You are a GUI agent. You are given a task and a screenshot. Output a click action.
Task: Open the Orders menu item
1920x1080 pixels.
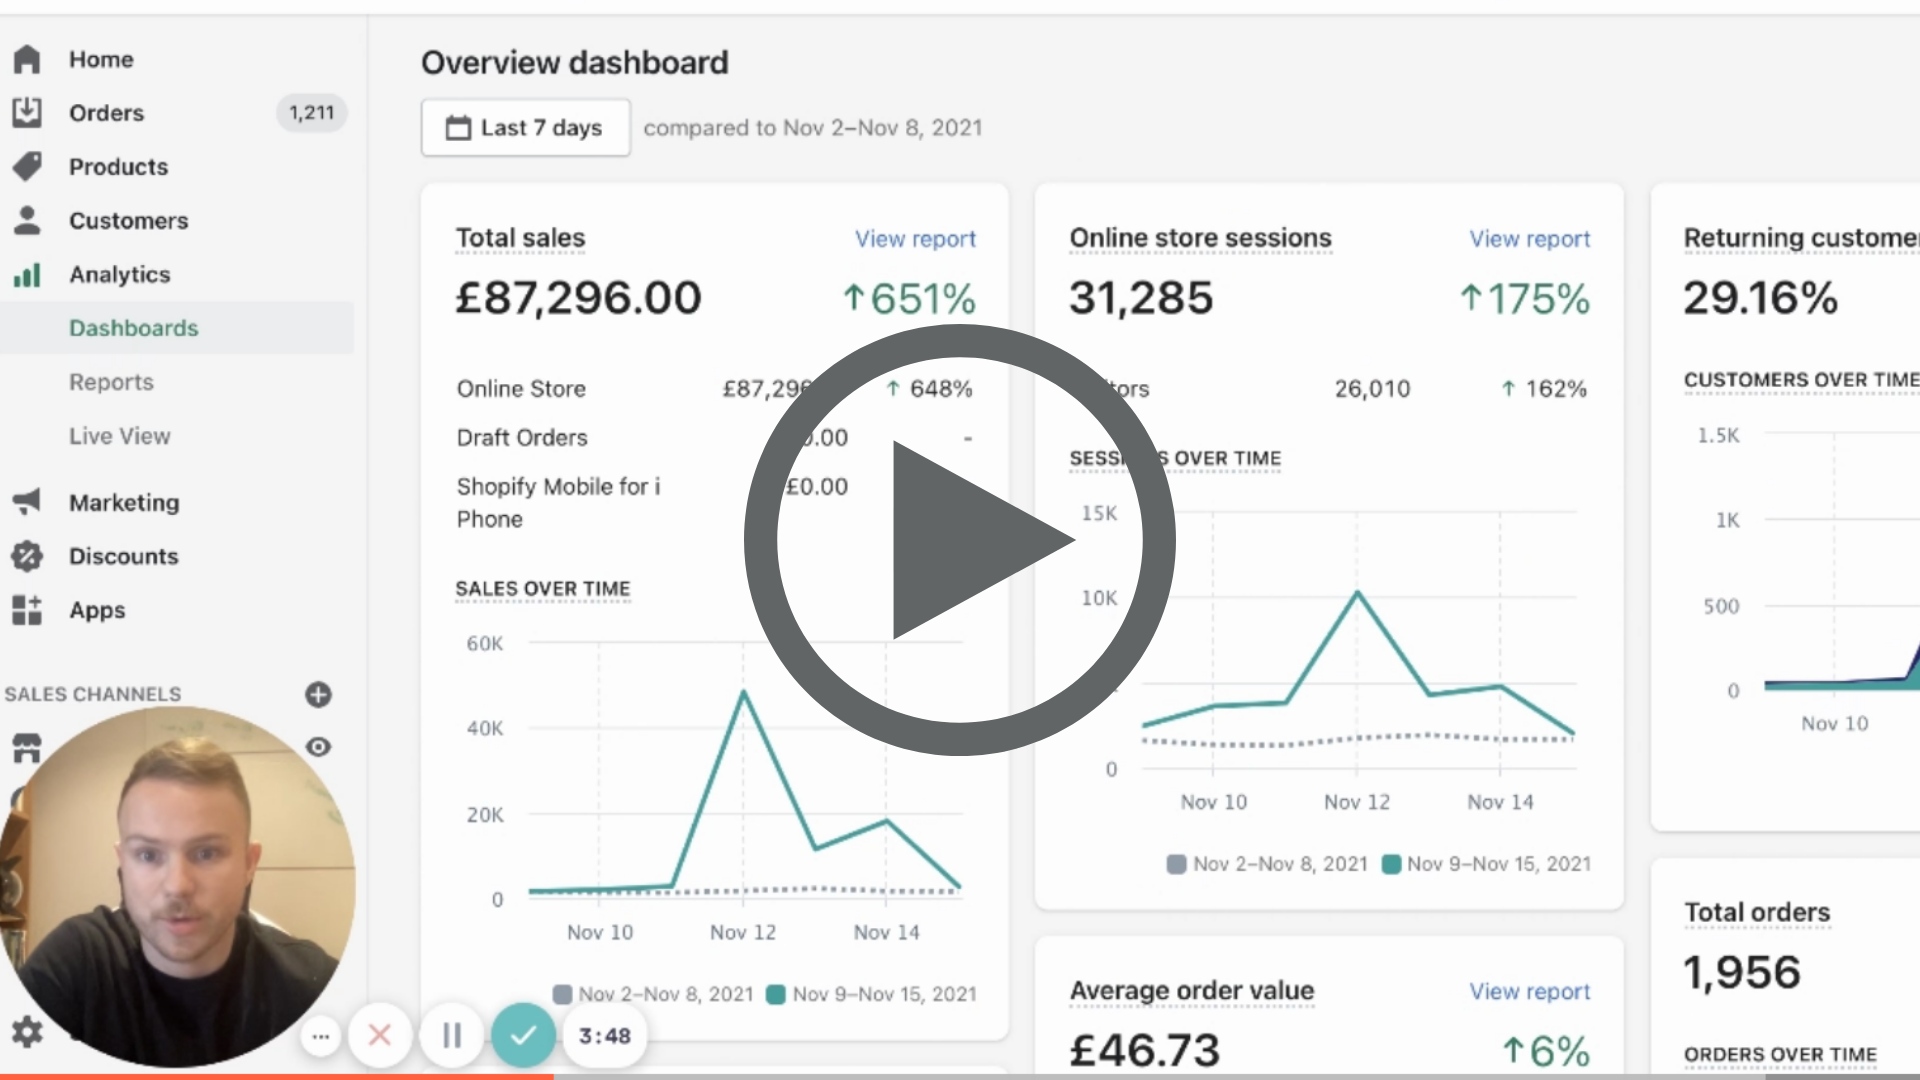point(106,113)
